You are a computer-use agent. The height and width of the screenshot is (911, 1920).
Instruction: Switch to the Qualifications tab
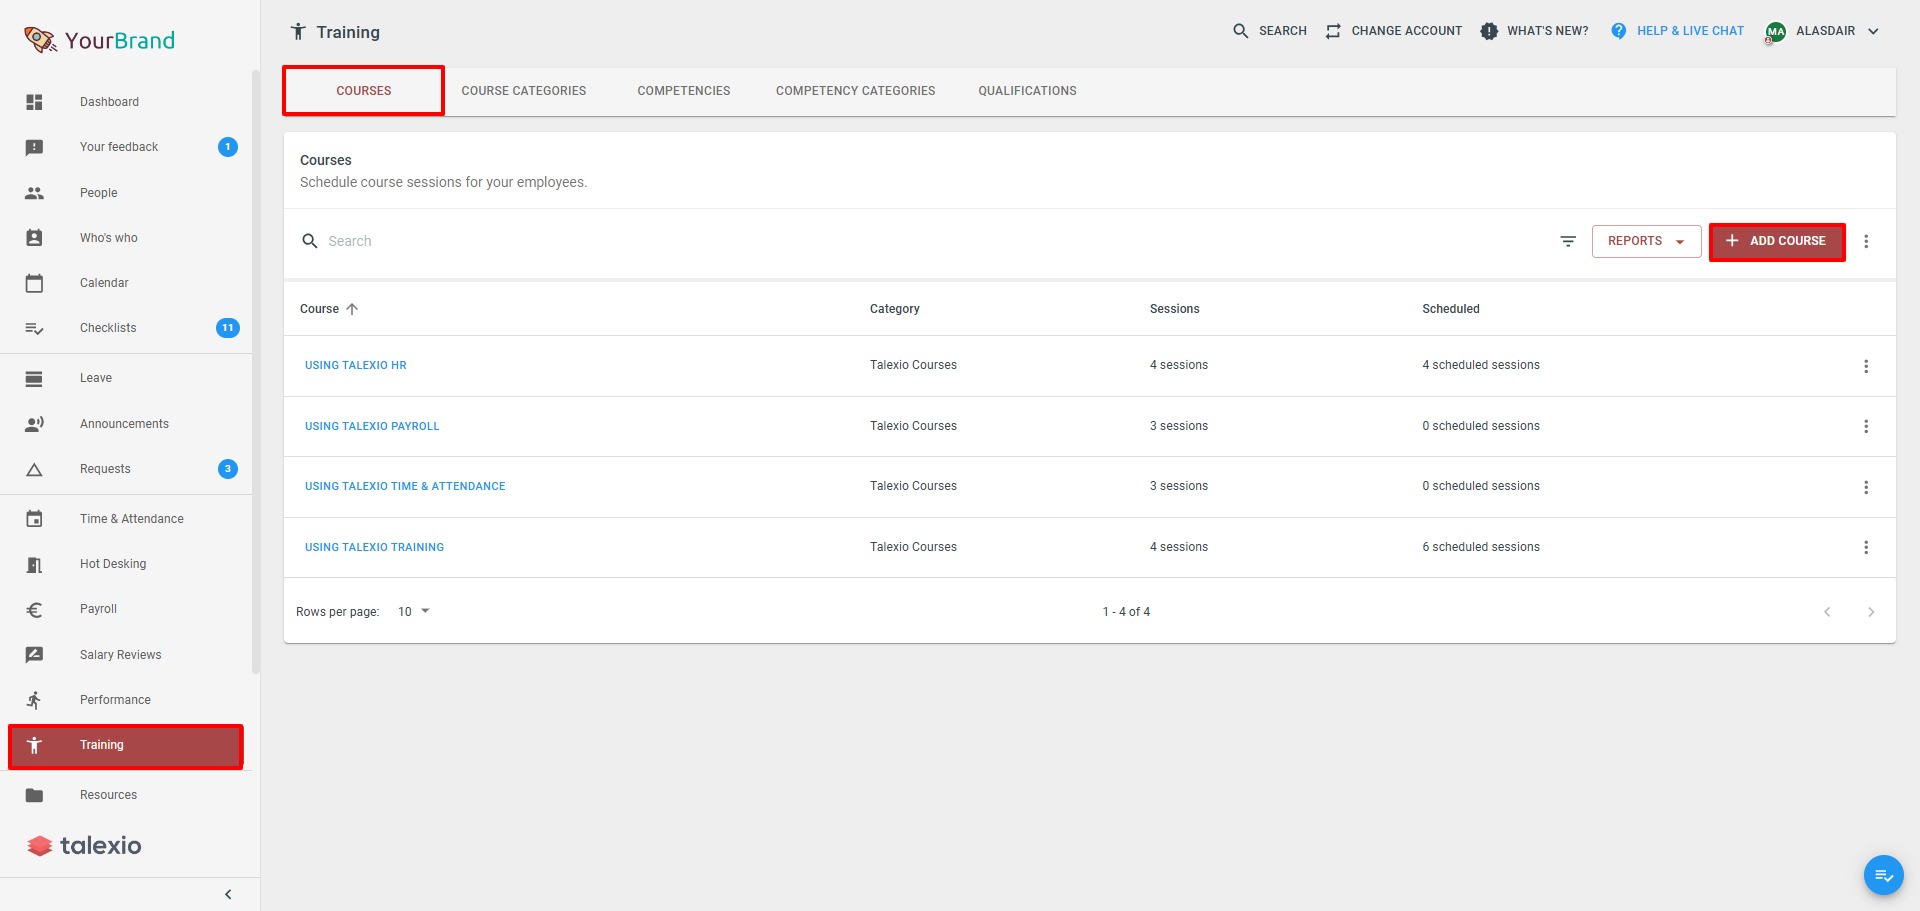click(x=1027, y=91)
